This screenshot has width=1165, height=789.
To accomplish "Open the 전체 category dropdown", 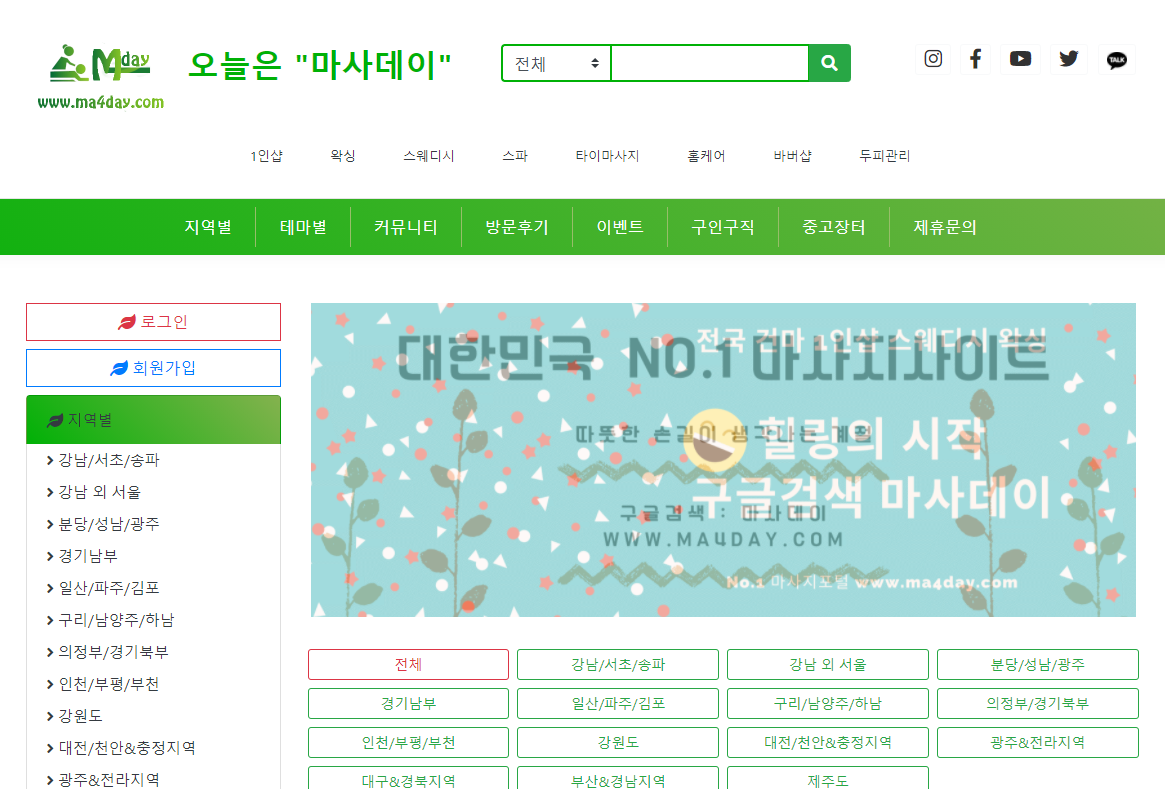I will (556, 63).
